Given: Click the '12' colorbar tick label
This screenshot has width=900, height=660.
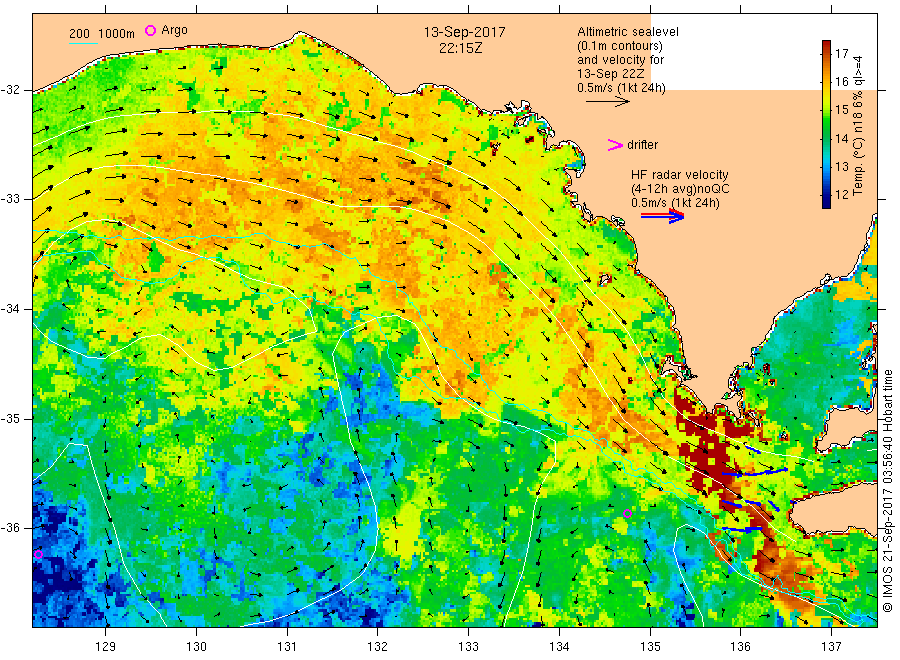Looking at the screenshot, I should tap(841, 194).
